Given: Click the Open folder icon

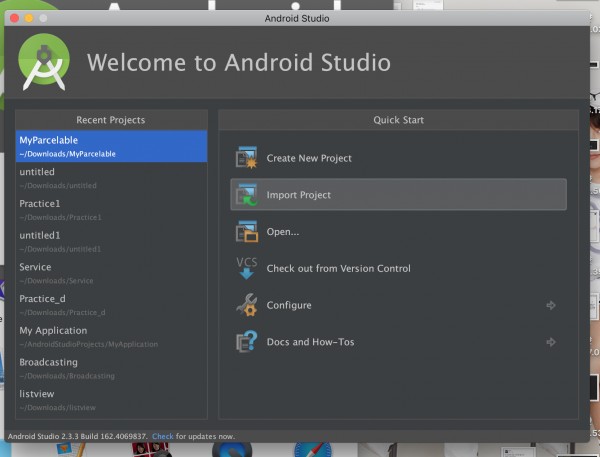Looking at the screenshot, I should [x=246, y=231].
